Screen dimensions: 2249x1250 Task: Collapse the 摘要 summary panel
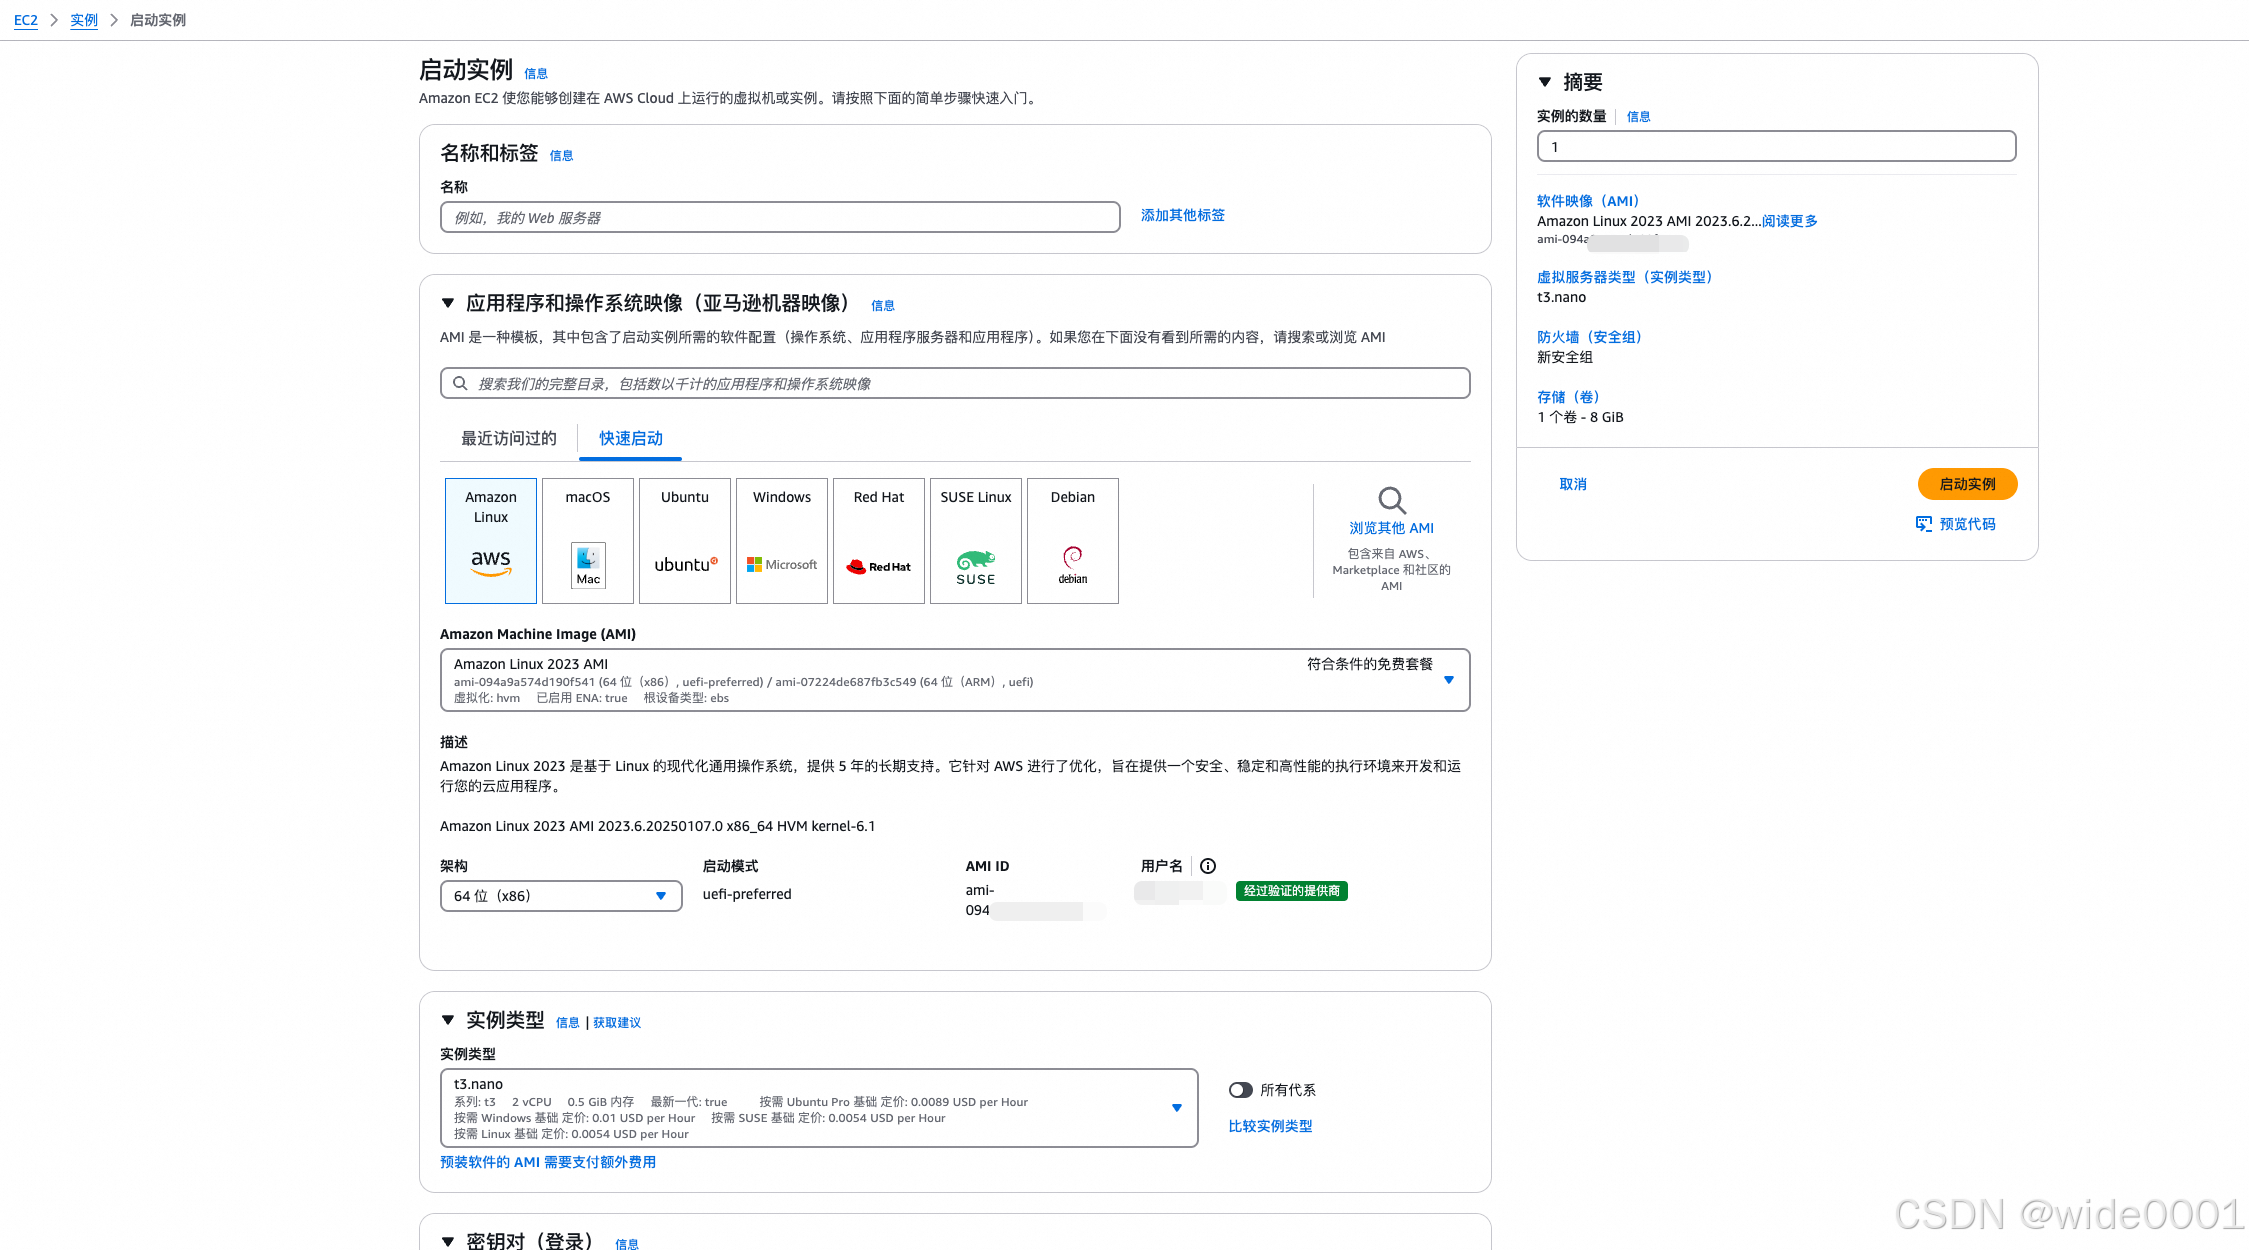pos(1545,82)
